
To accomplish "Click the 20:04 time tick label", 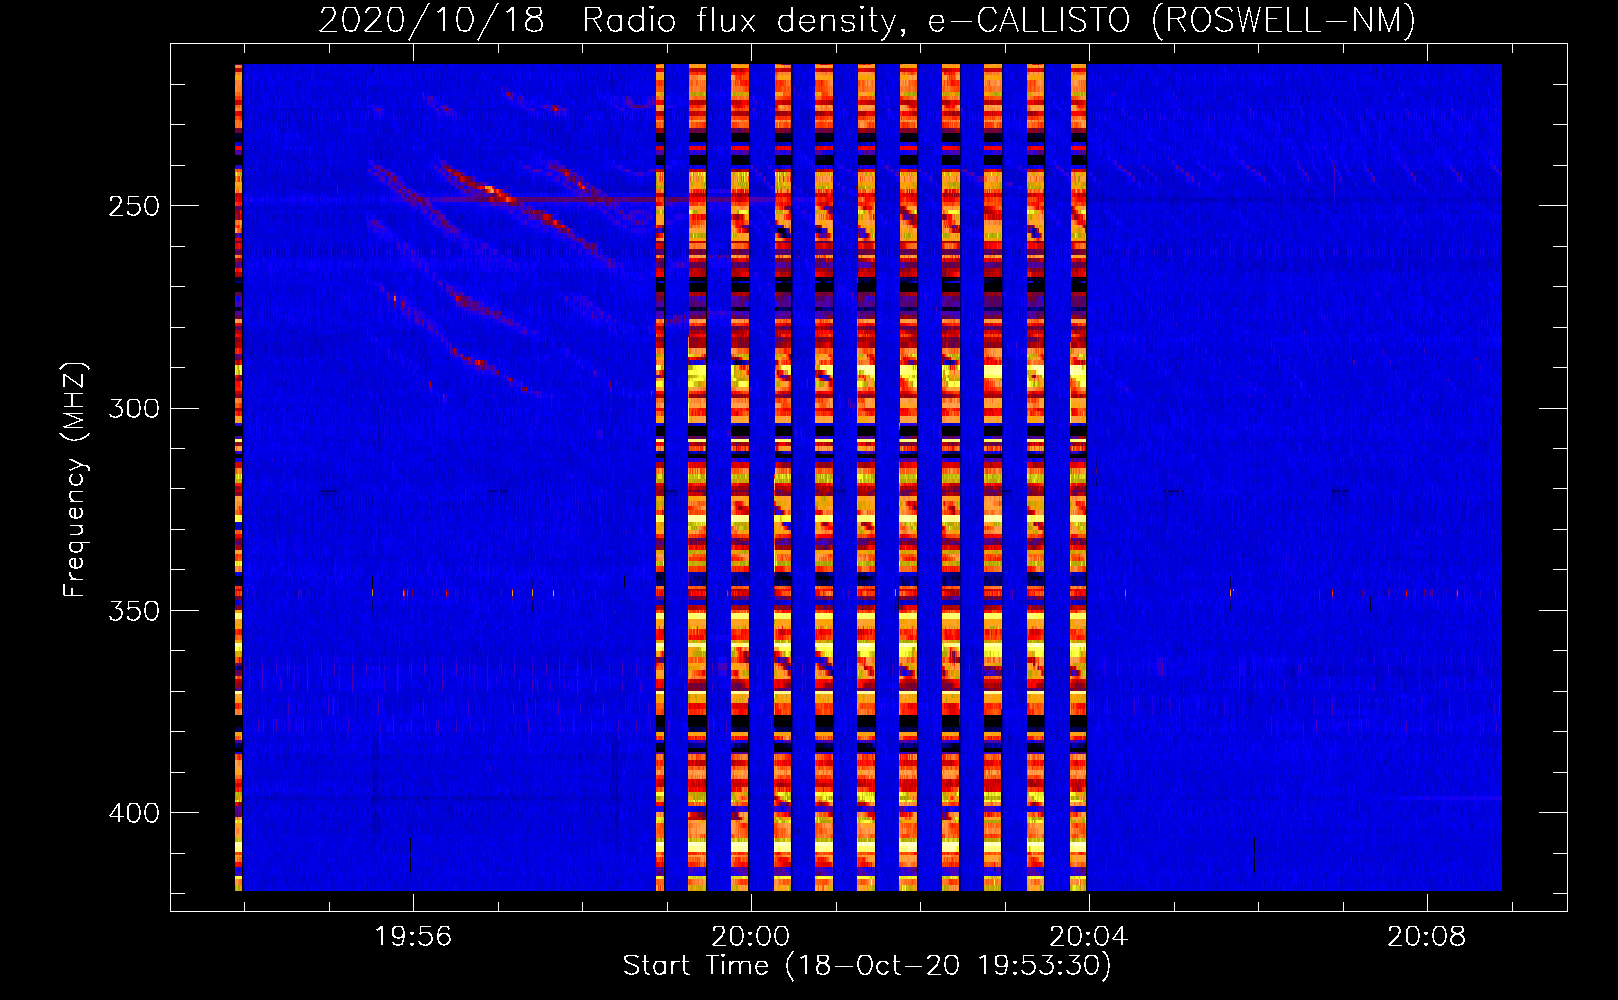I will 1088,937.
